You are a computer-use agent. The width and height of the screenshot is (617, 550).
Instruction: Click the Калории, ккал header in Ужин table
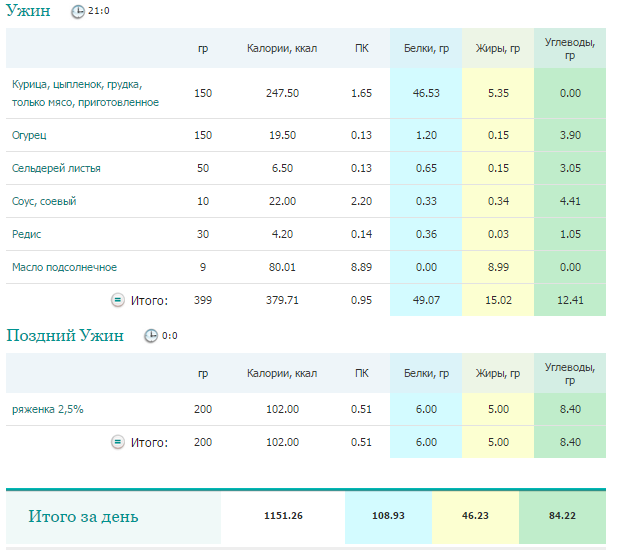pos(282,48)
